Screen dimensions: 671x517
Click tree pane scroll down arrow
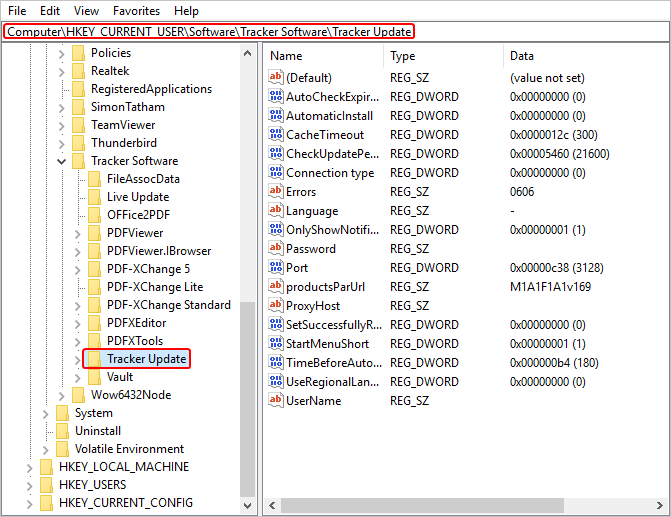[247, 505]
